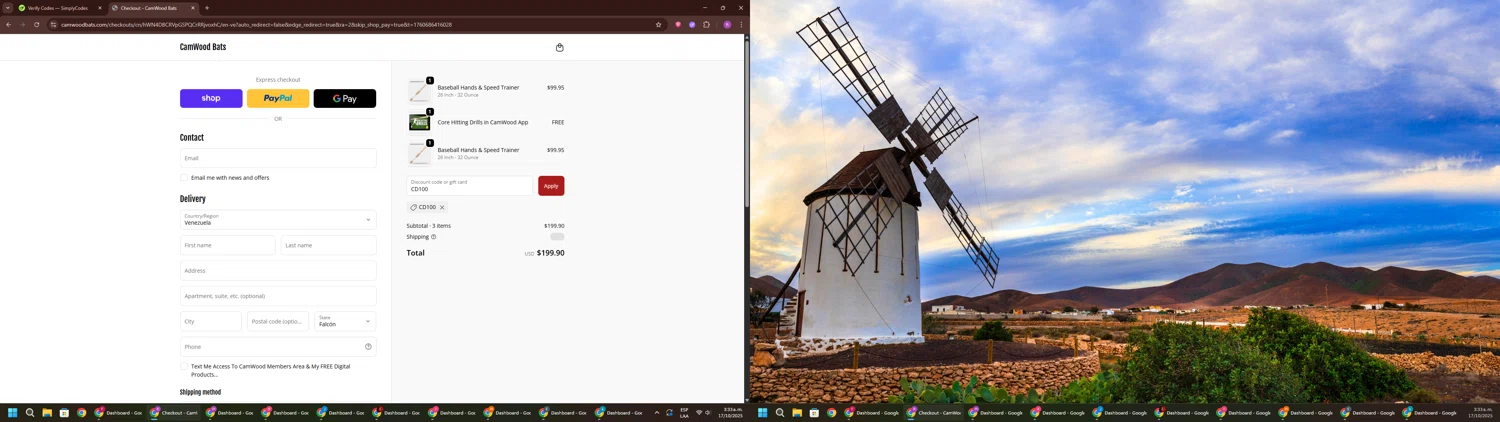Focus the Postal code field

278,321
